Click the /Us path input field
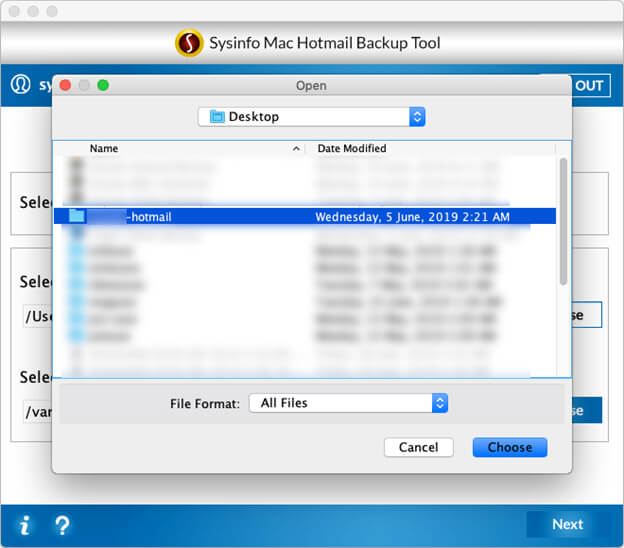Image resolution: width=624 pixels, height=548 pixels. tap(37, 316)
